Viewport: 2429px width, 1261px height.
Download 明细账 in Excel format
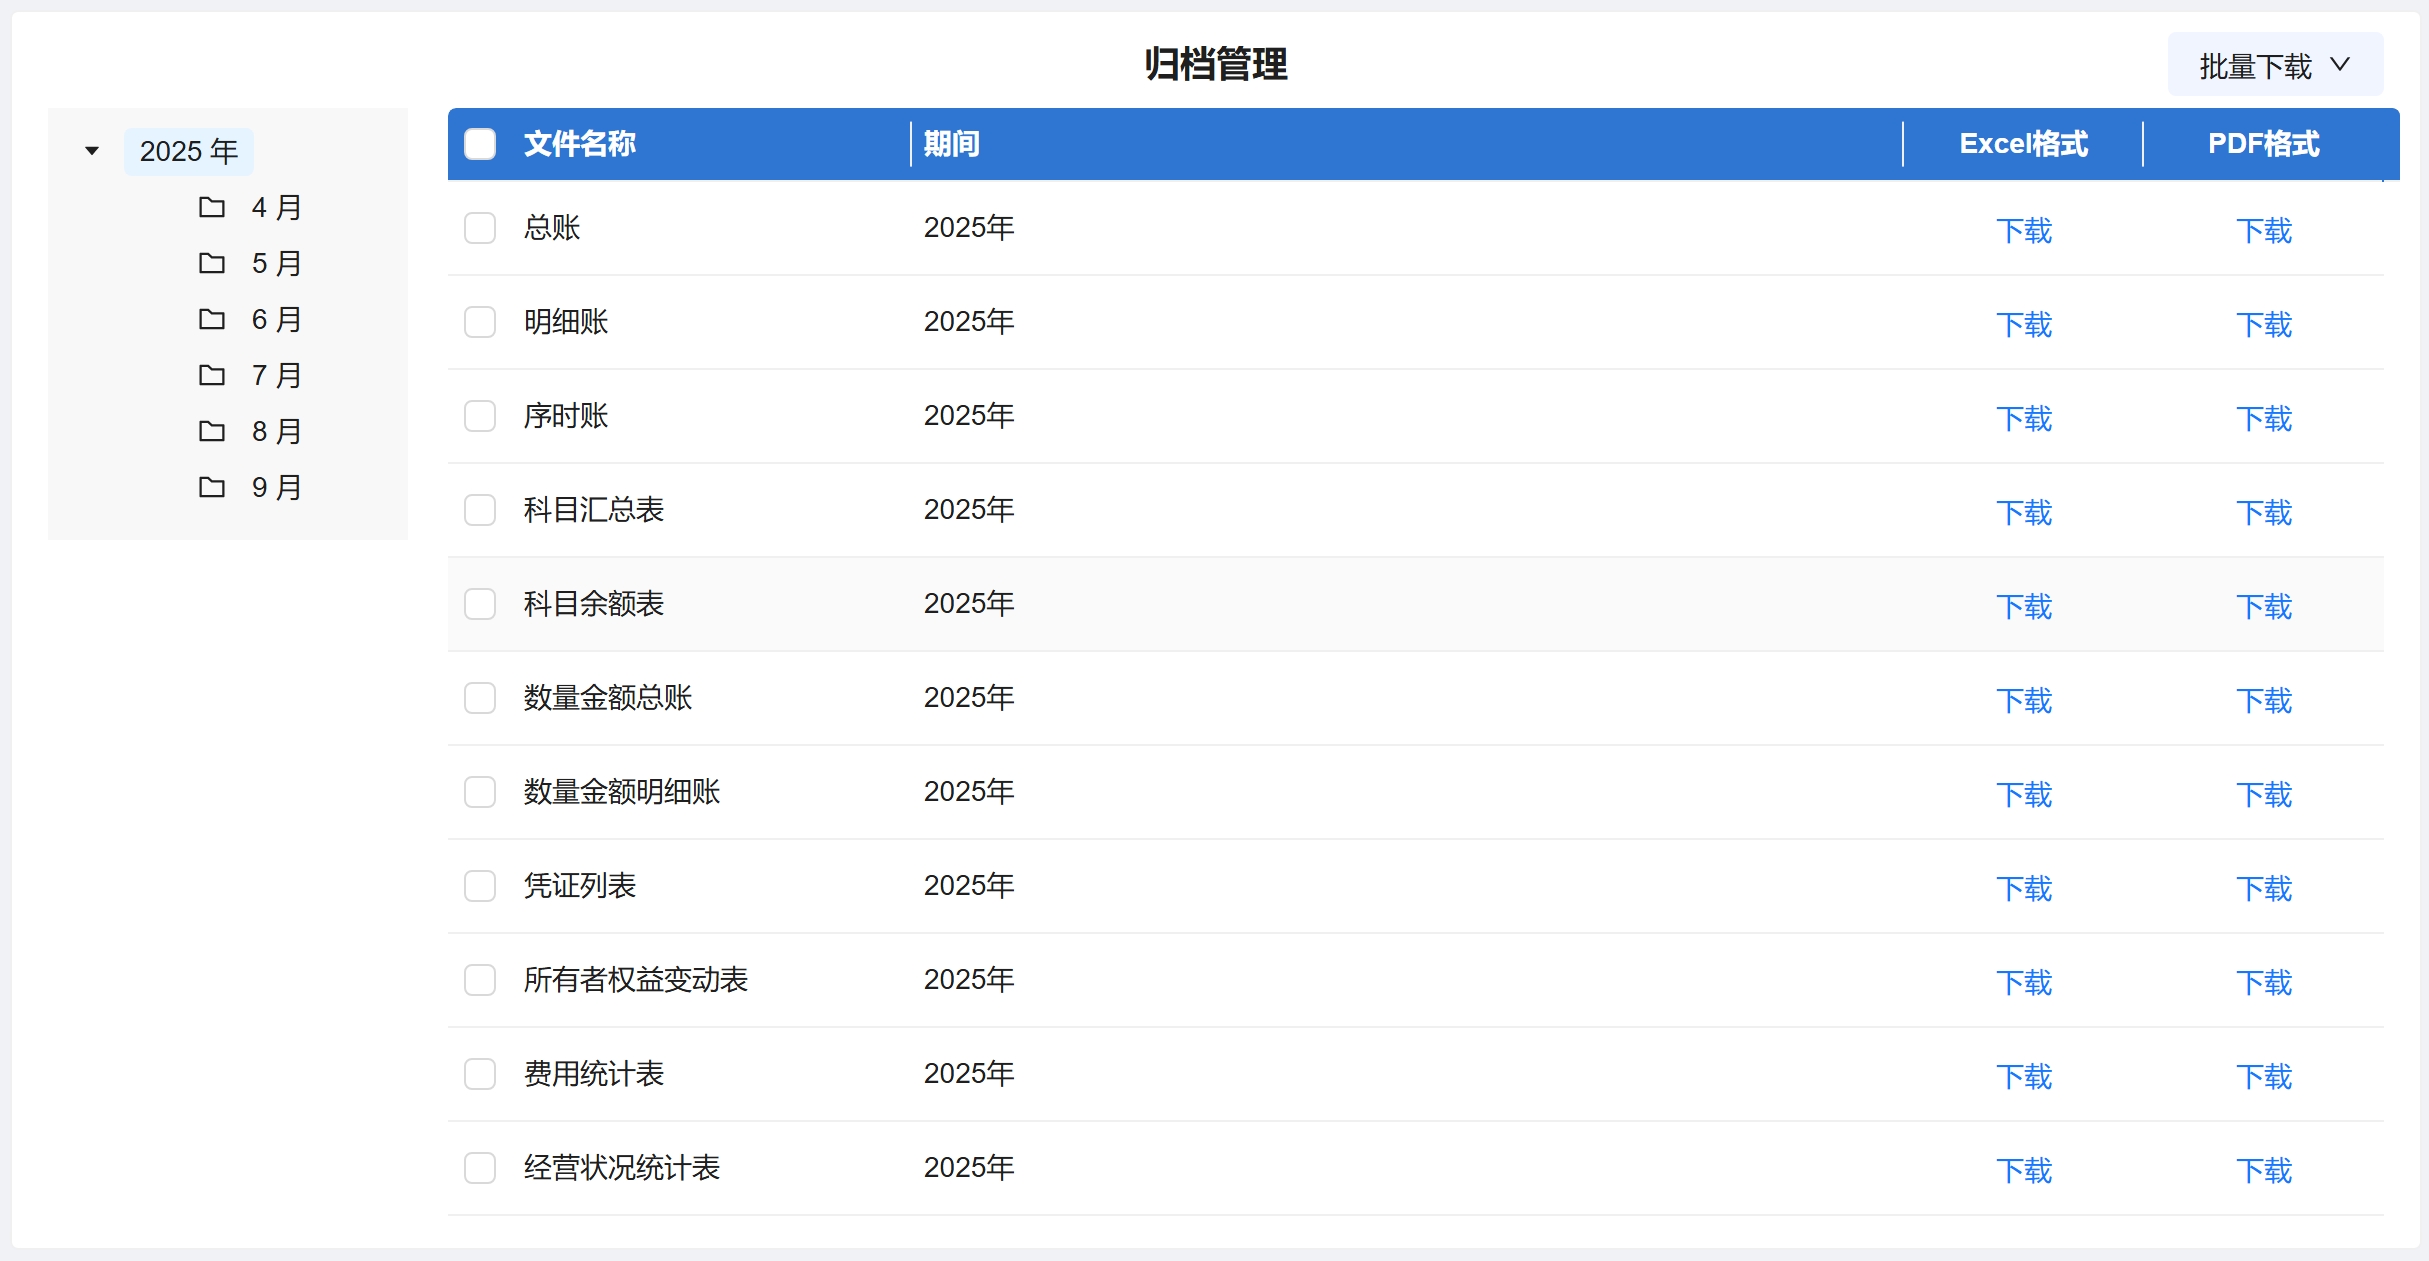pyautogui.click(x=2023, y=324)
